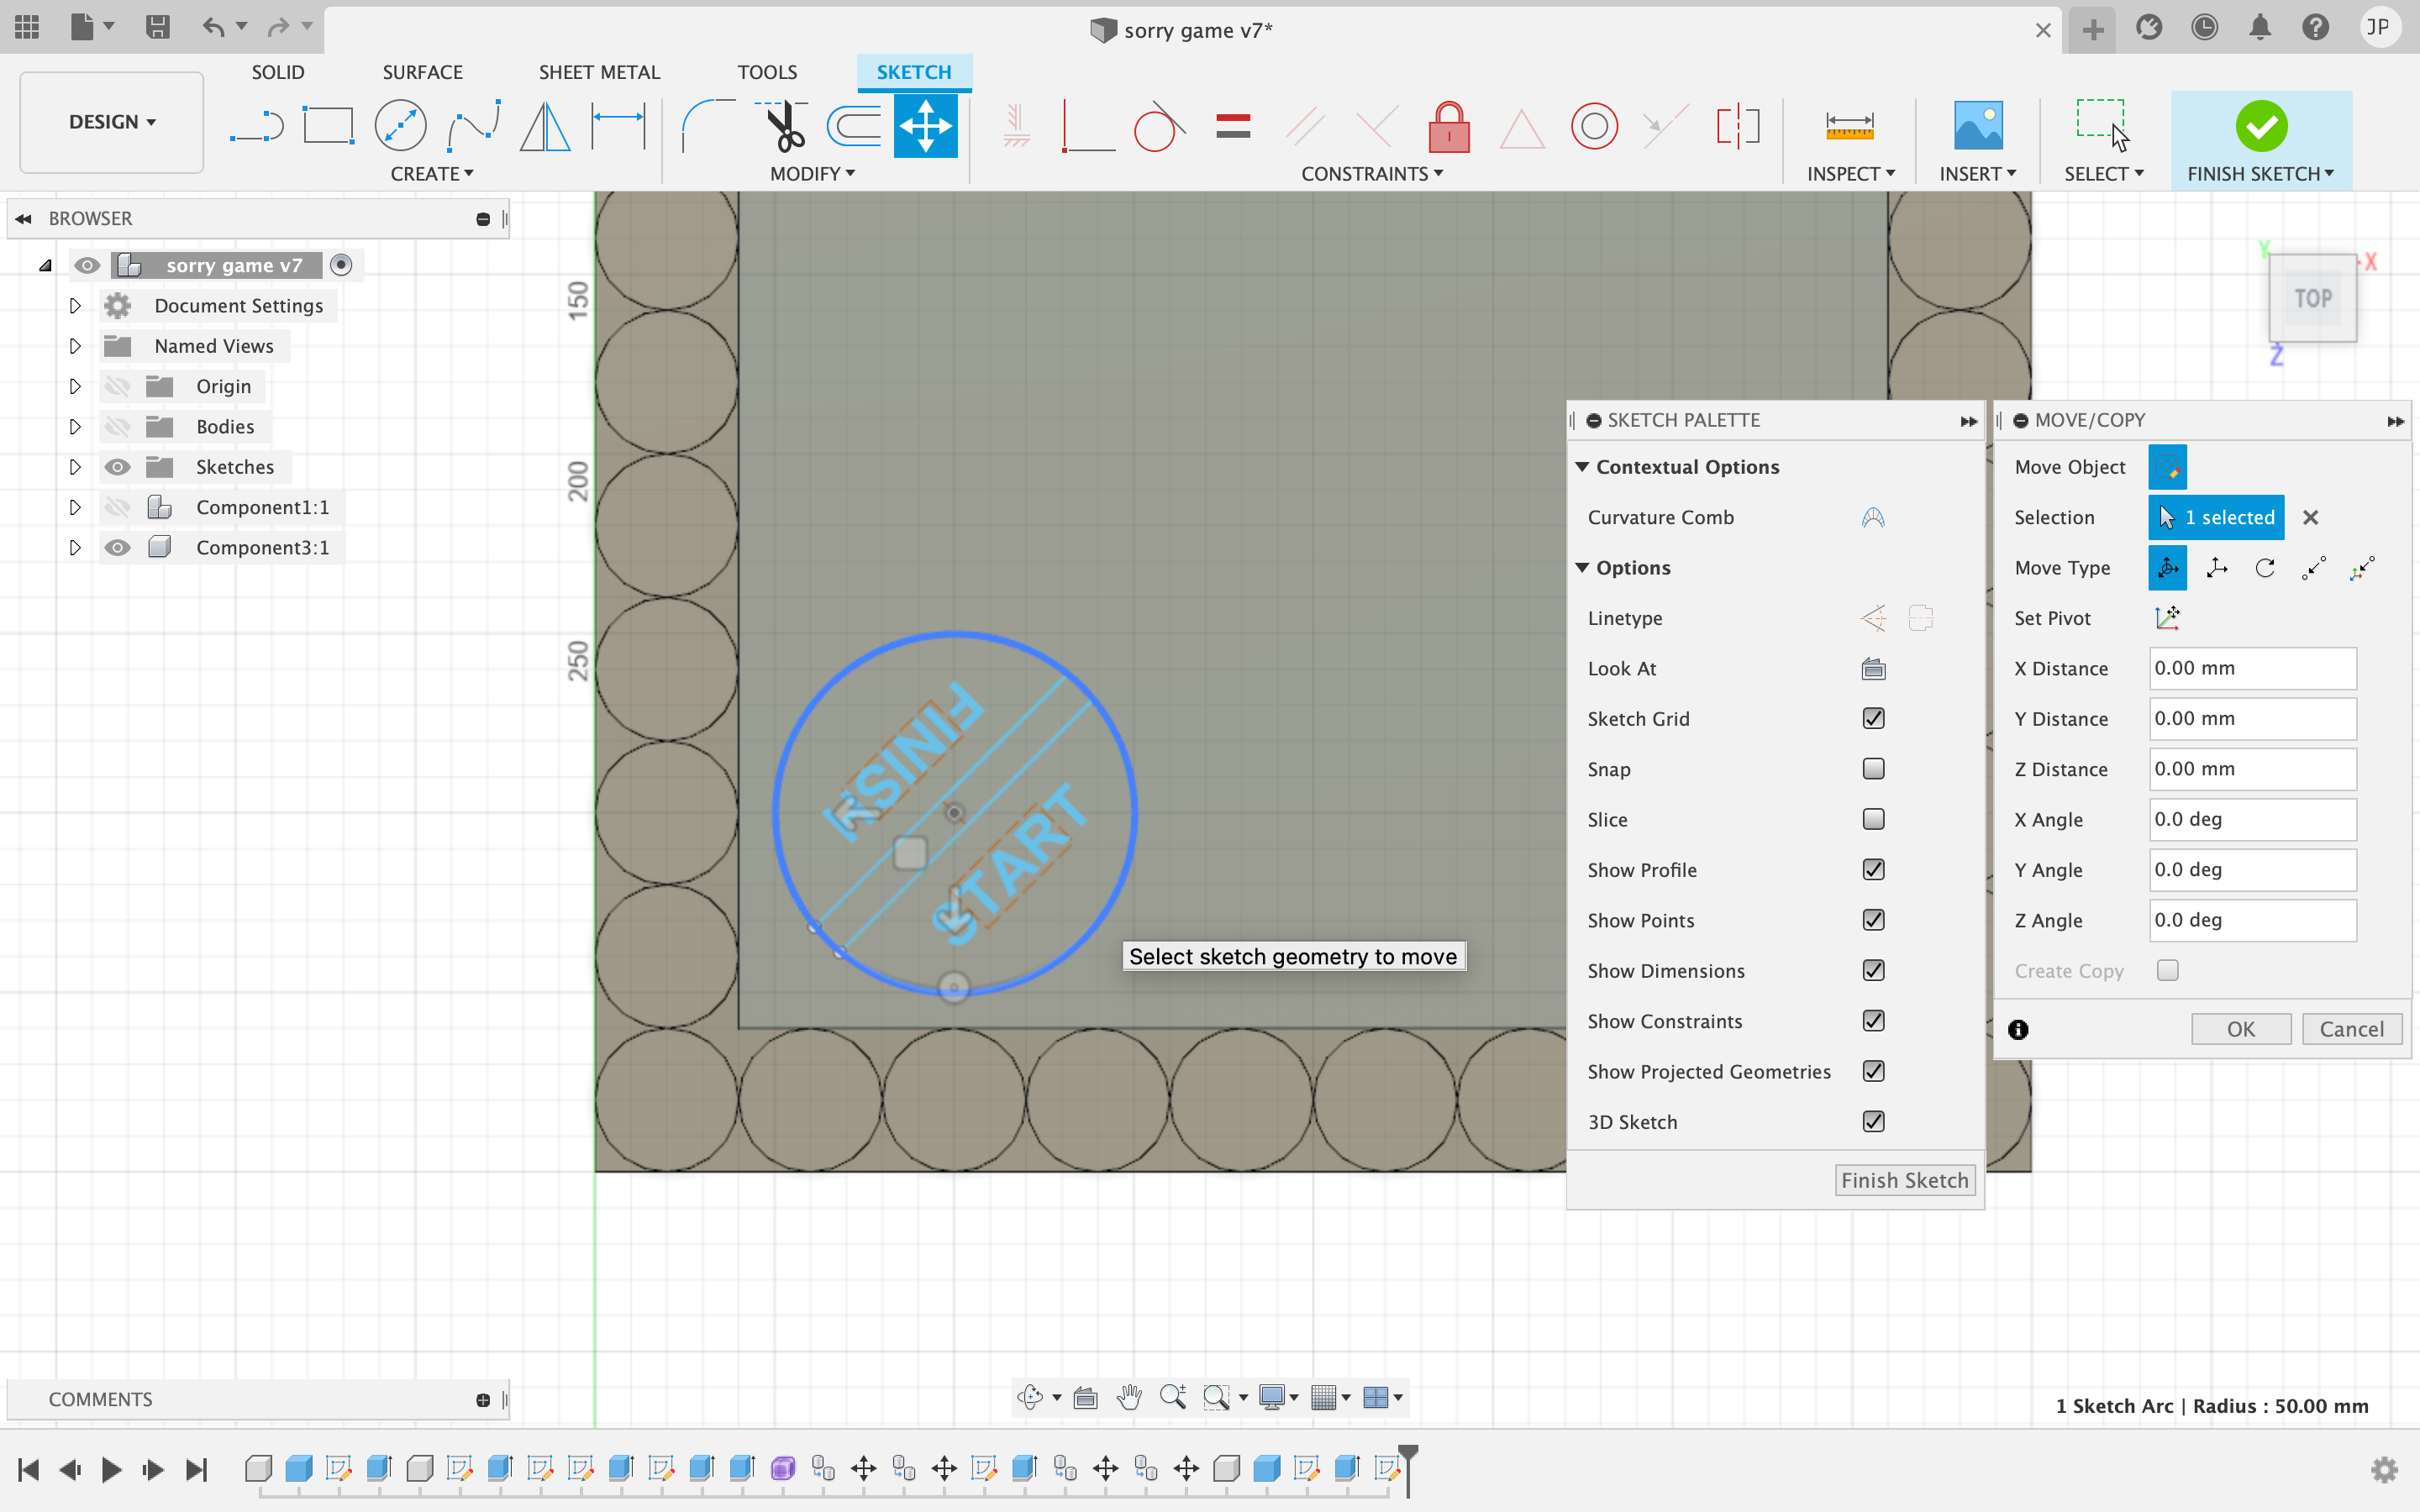Click X Distance input field
Image resolution: width=2420 pixels, height=1512 pixels.
(x=2249, y=665)
